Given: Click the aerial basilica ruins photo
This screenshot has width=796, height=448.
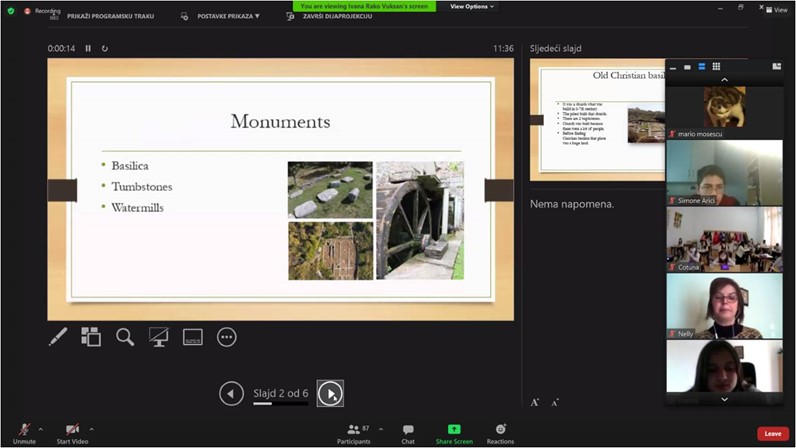Looking at the screenshot, I should (330, 250).
